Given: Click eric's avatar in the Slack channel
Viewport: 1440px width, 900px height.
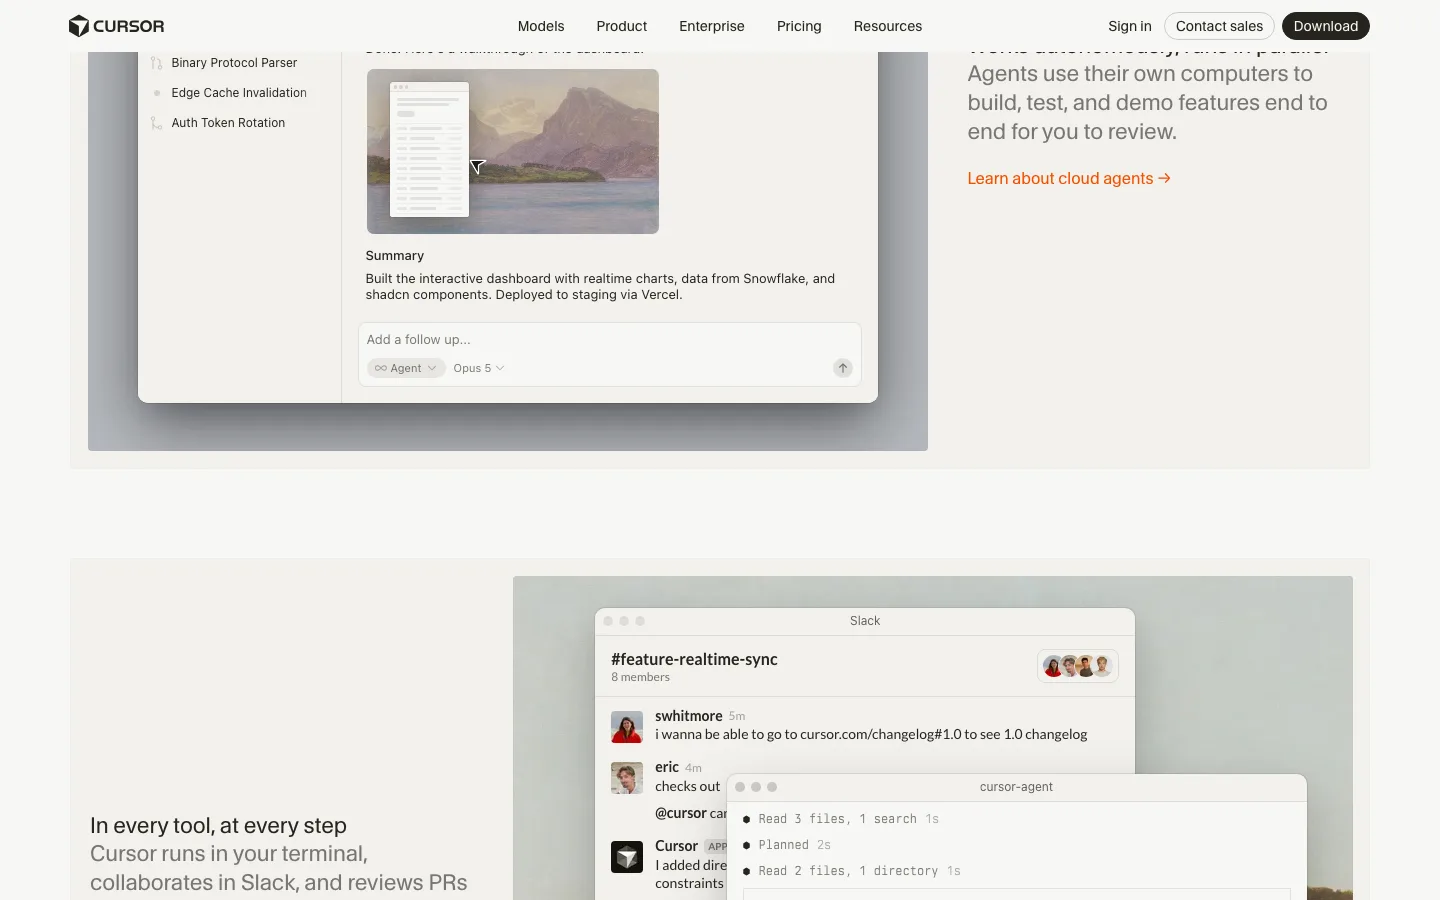Looking at the screenshot, I should click(627, 778).
